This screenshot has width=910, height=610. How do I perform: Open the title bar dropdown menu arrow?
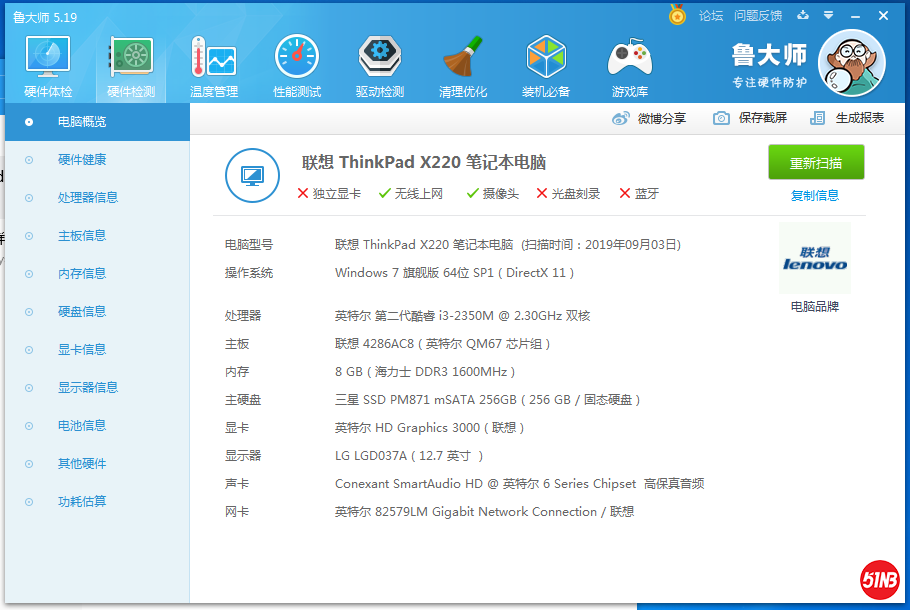[827, 16]
